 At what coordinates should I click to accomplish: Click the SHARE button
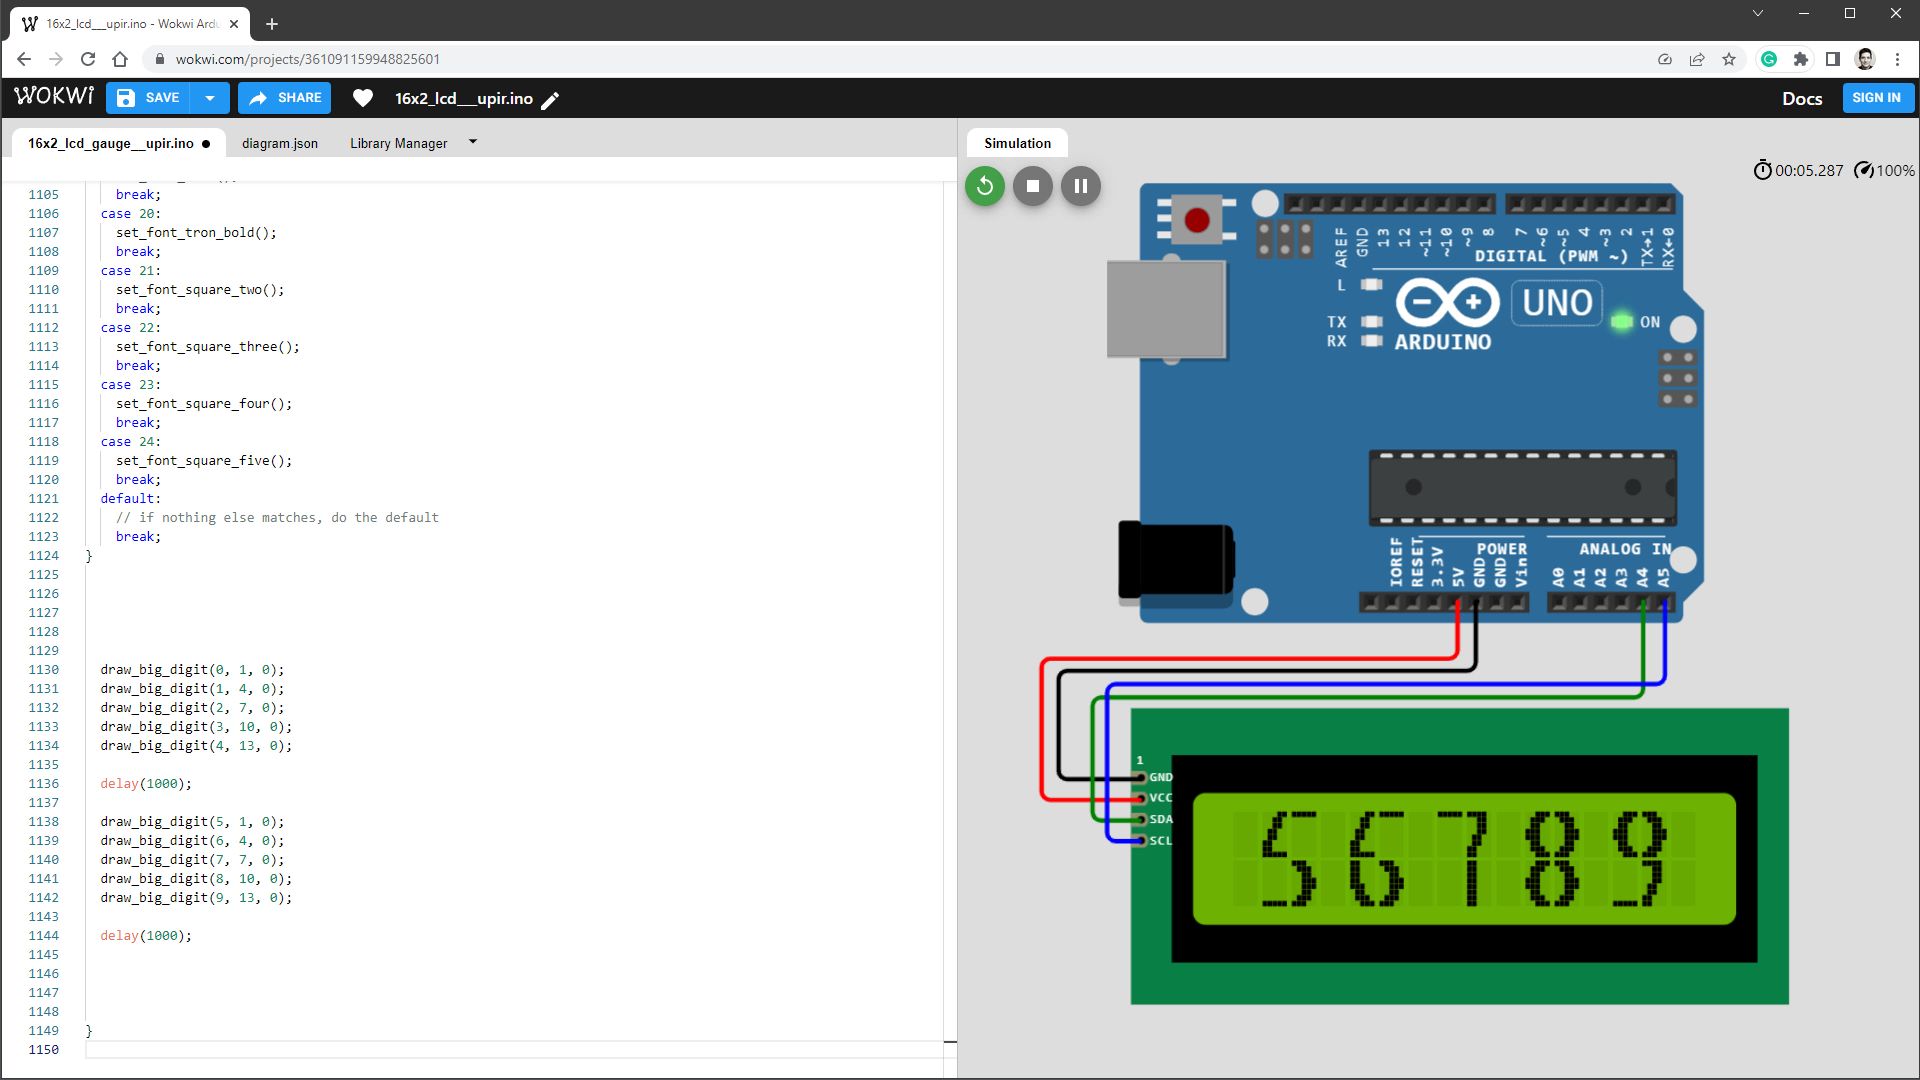tap(284, 98)
